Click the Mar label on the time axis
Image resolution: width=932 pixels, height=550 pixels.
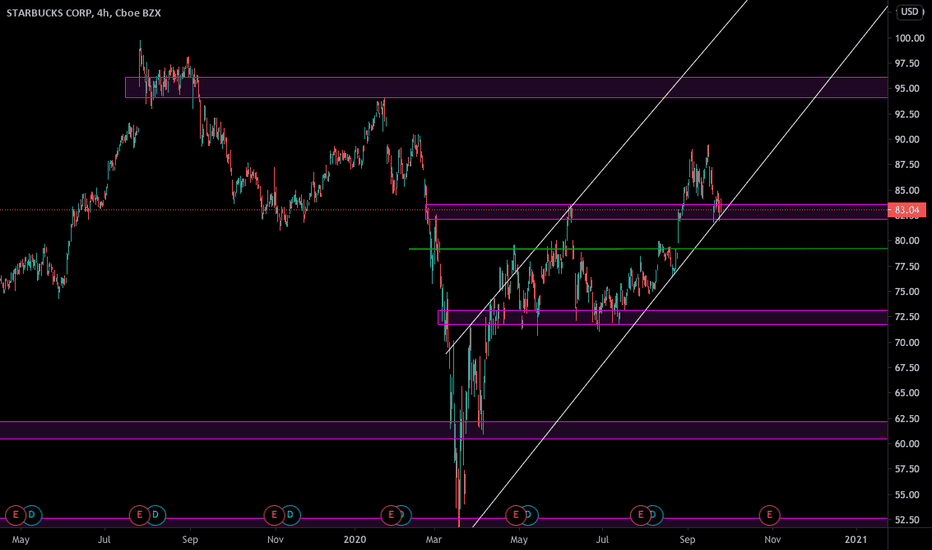(434, 540)
